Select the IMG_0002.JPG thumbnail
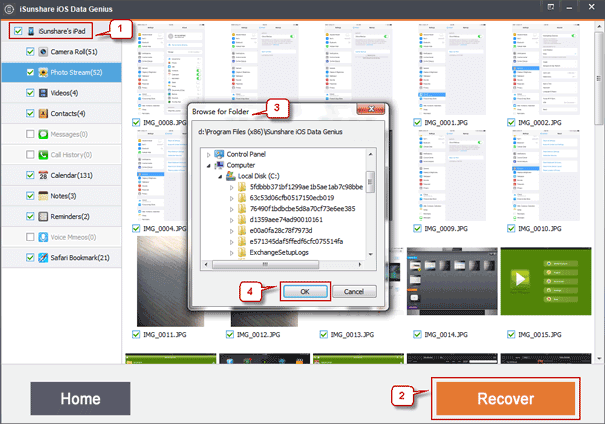605x424 pixels. (x=546, y=69)
